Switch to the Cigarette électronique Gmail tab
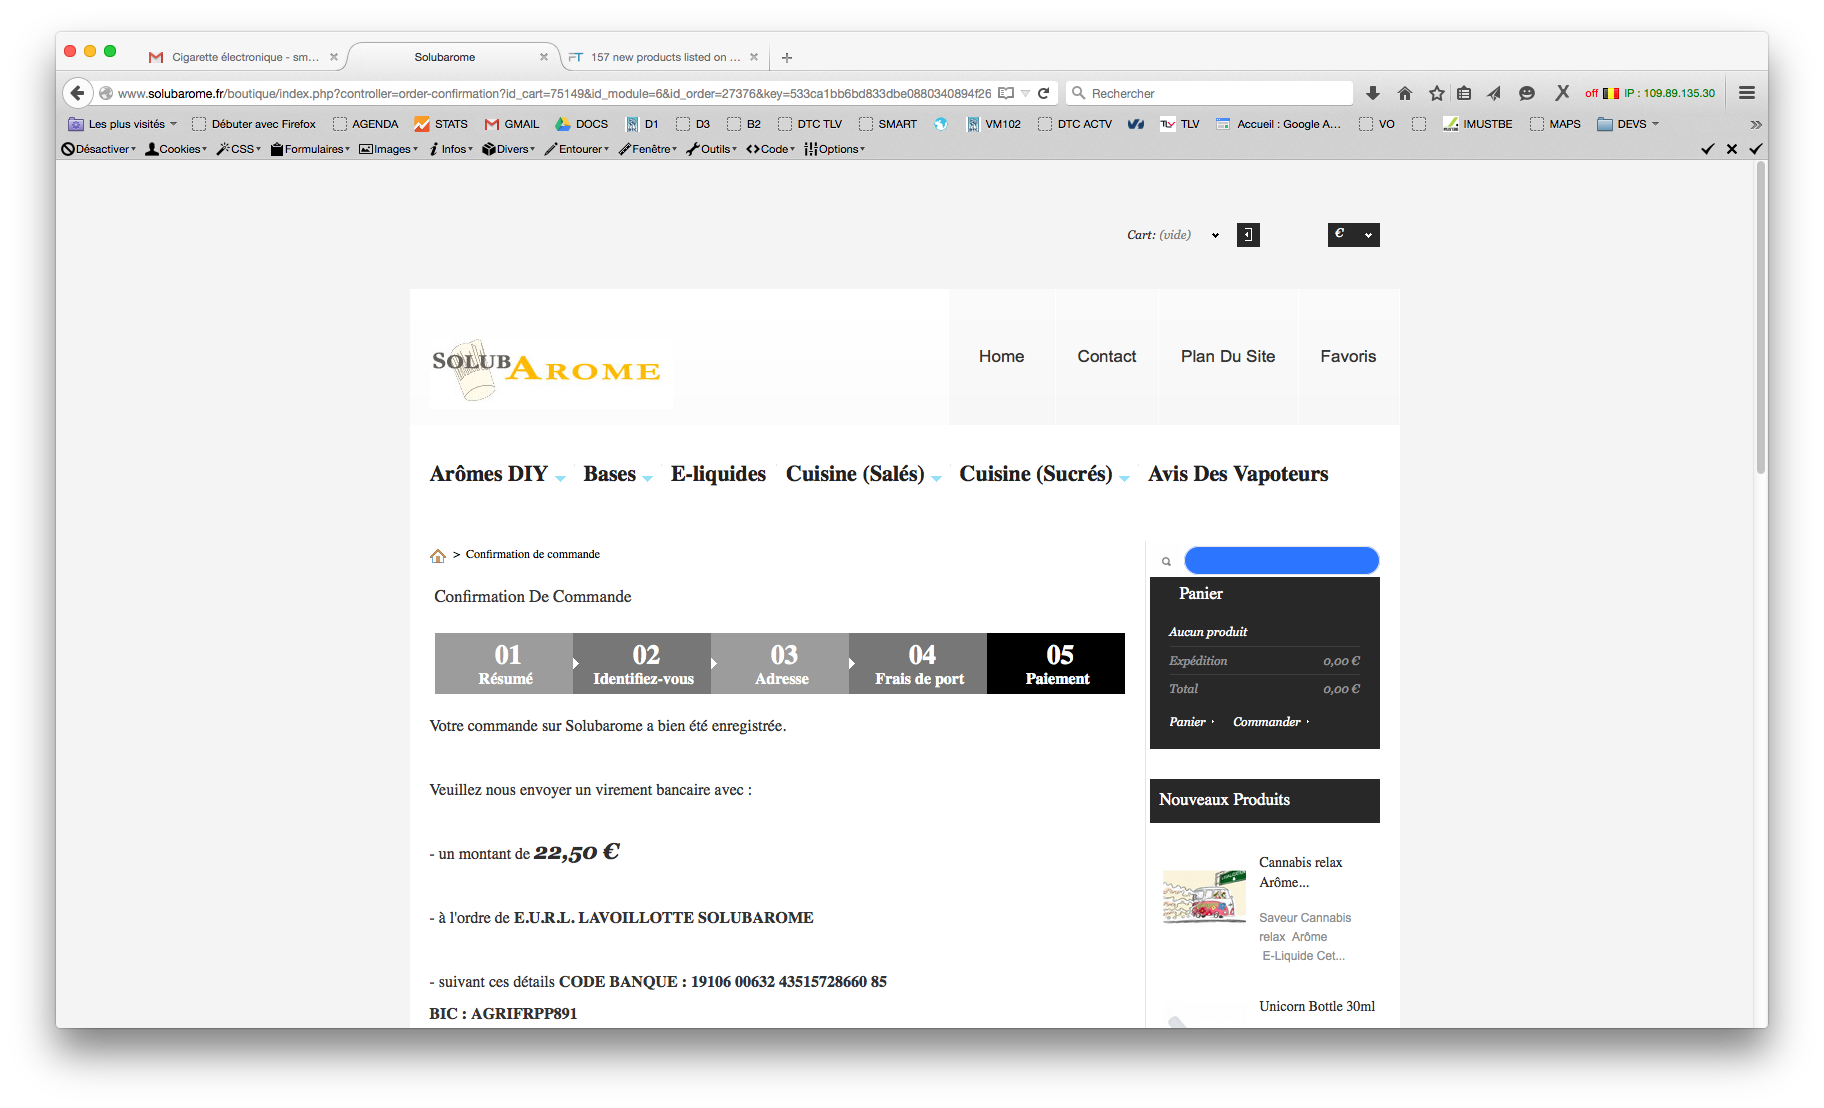This screenshot has height=1108, width=1824. point(243,57)
